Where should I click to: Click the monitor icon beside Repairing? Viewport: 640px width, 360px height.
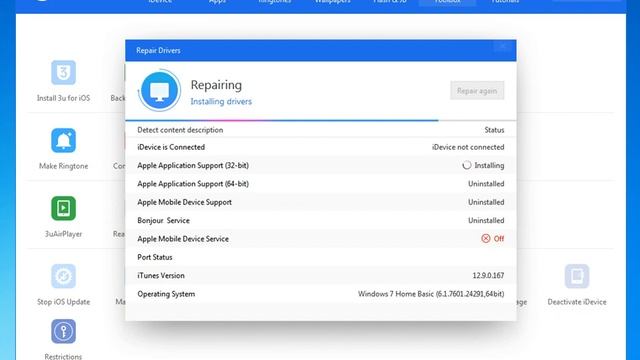(160, 90)
